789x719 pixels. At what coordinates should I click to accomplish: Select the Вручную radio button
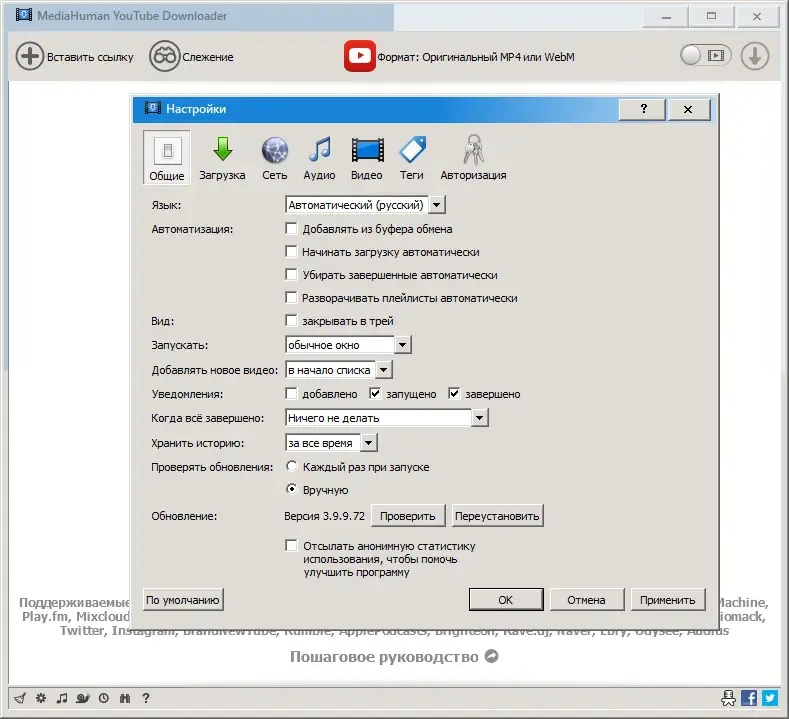292,489
